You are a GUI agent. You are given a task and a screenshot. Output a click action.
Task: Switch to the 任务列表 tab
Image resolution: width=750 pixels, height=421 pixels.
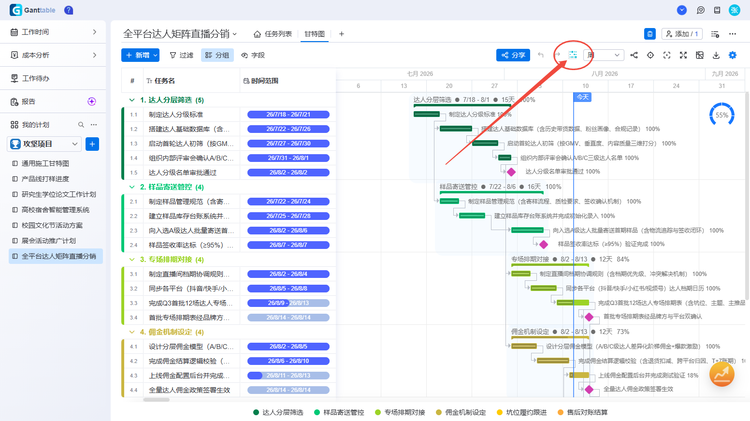(x=273, y=34)
